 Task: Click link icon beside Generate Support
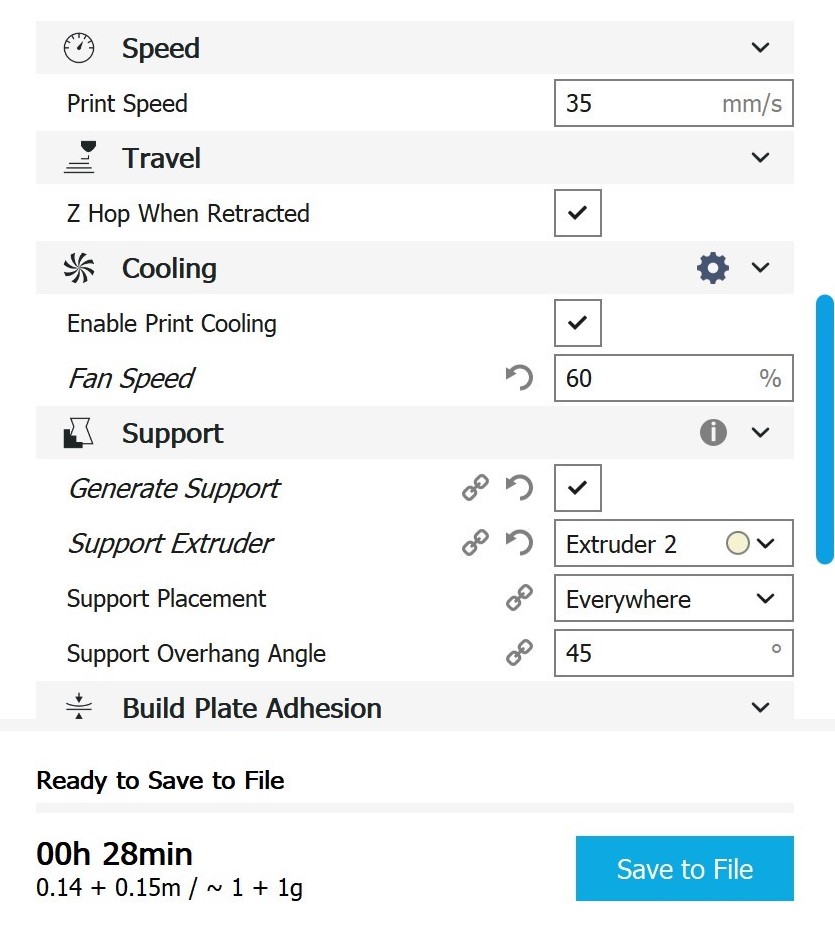[x=475, y=488]
